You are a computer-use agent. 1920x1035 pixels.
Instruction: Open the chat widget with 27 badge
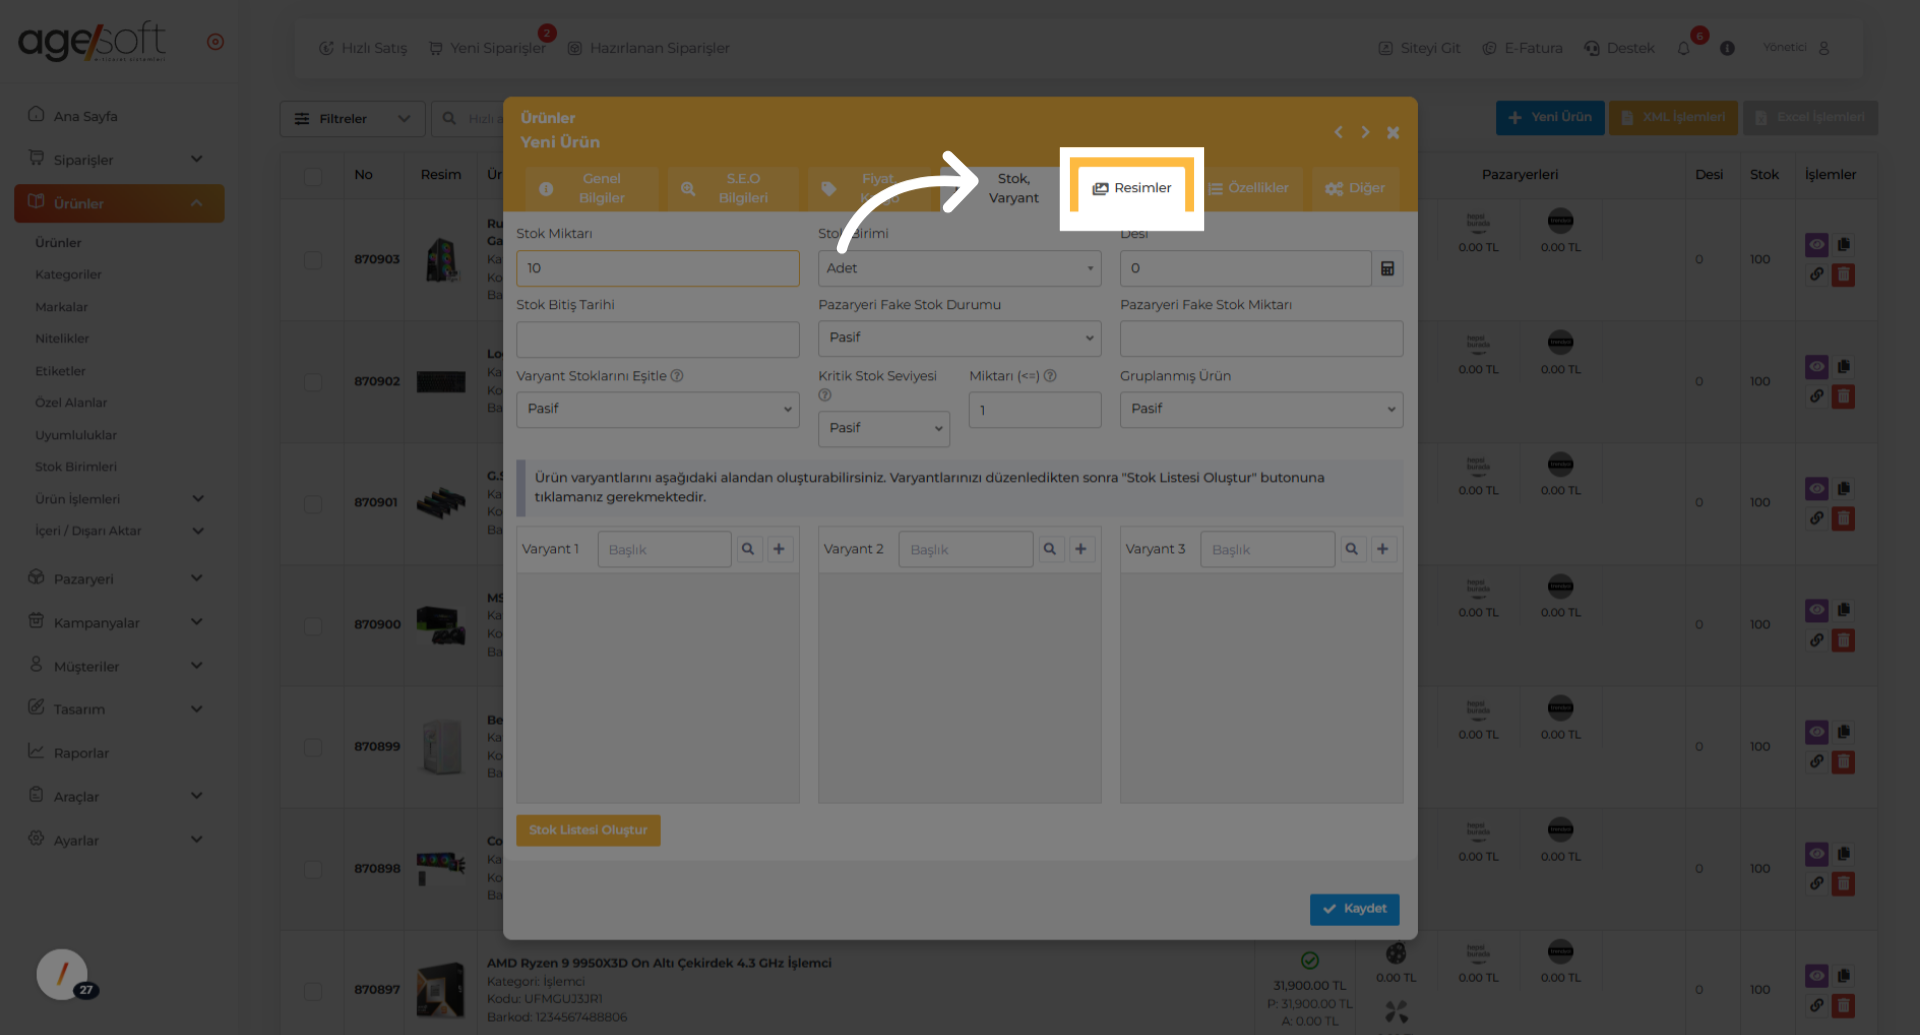[x=63, y=974]
